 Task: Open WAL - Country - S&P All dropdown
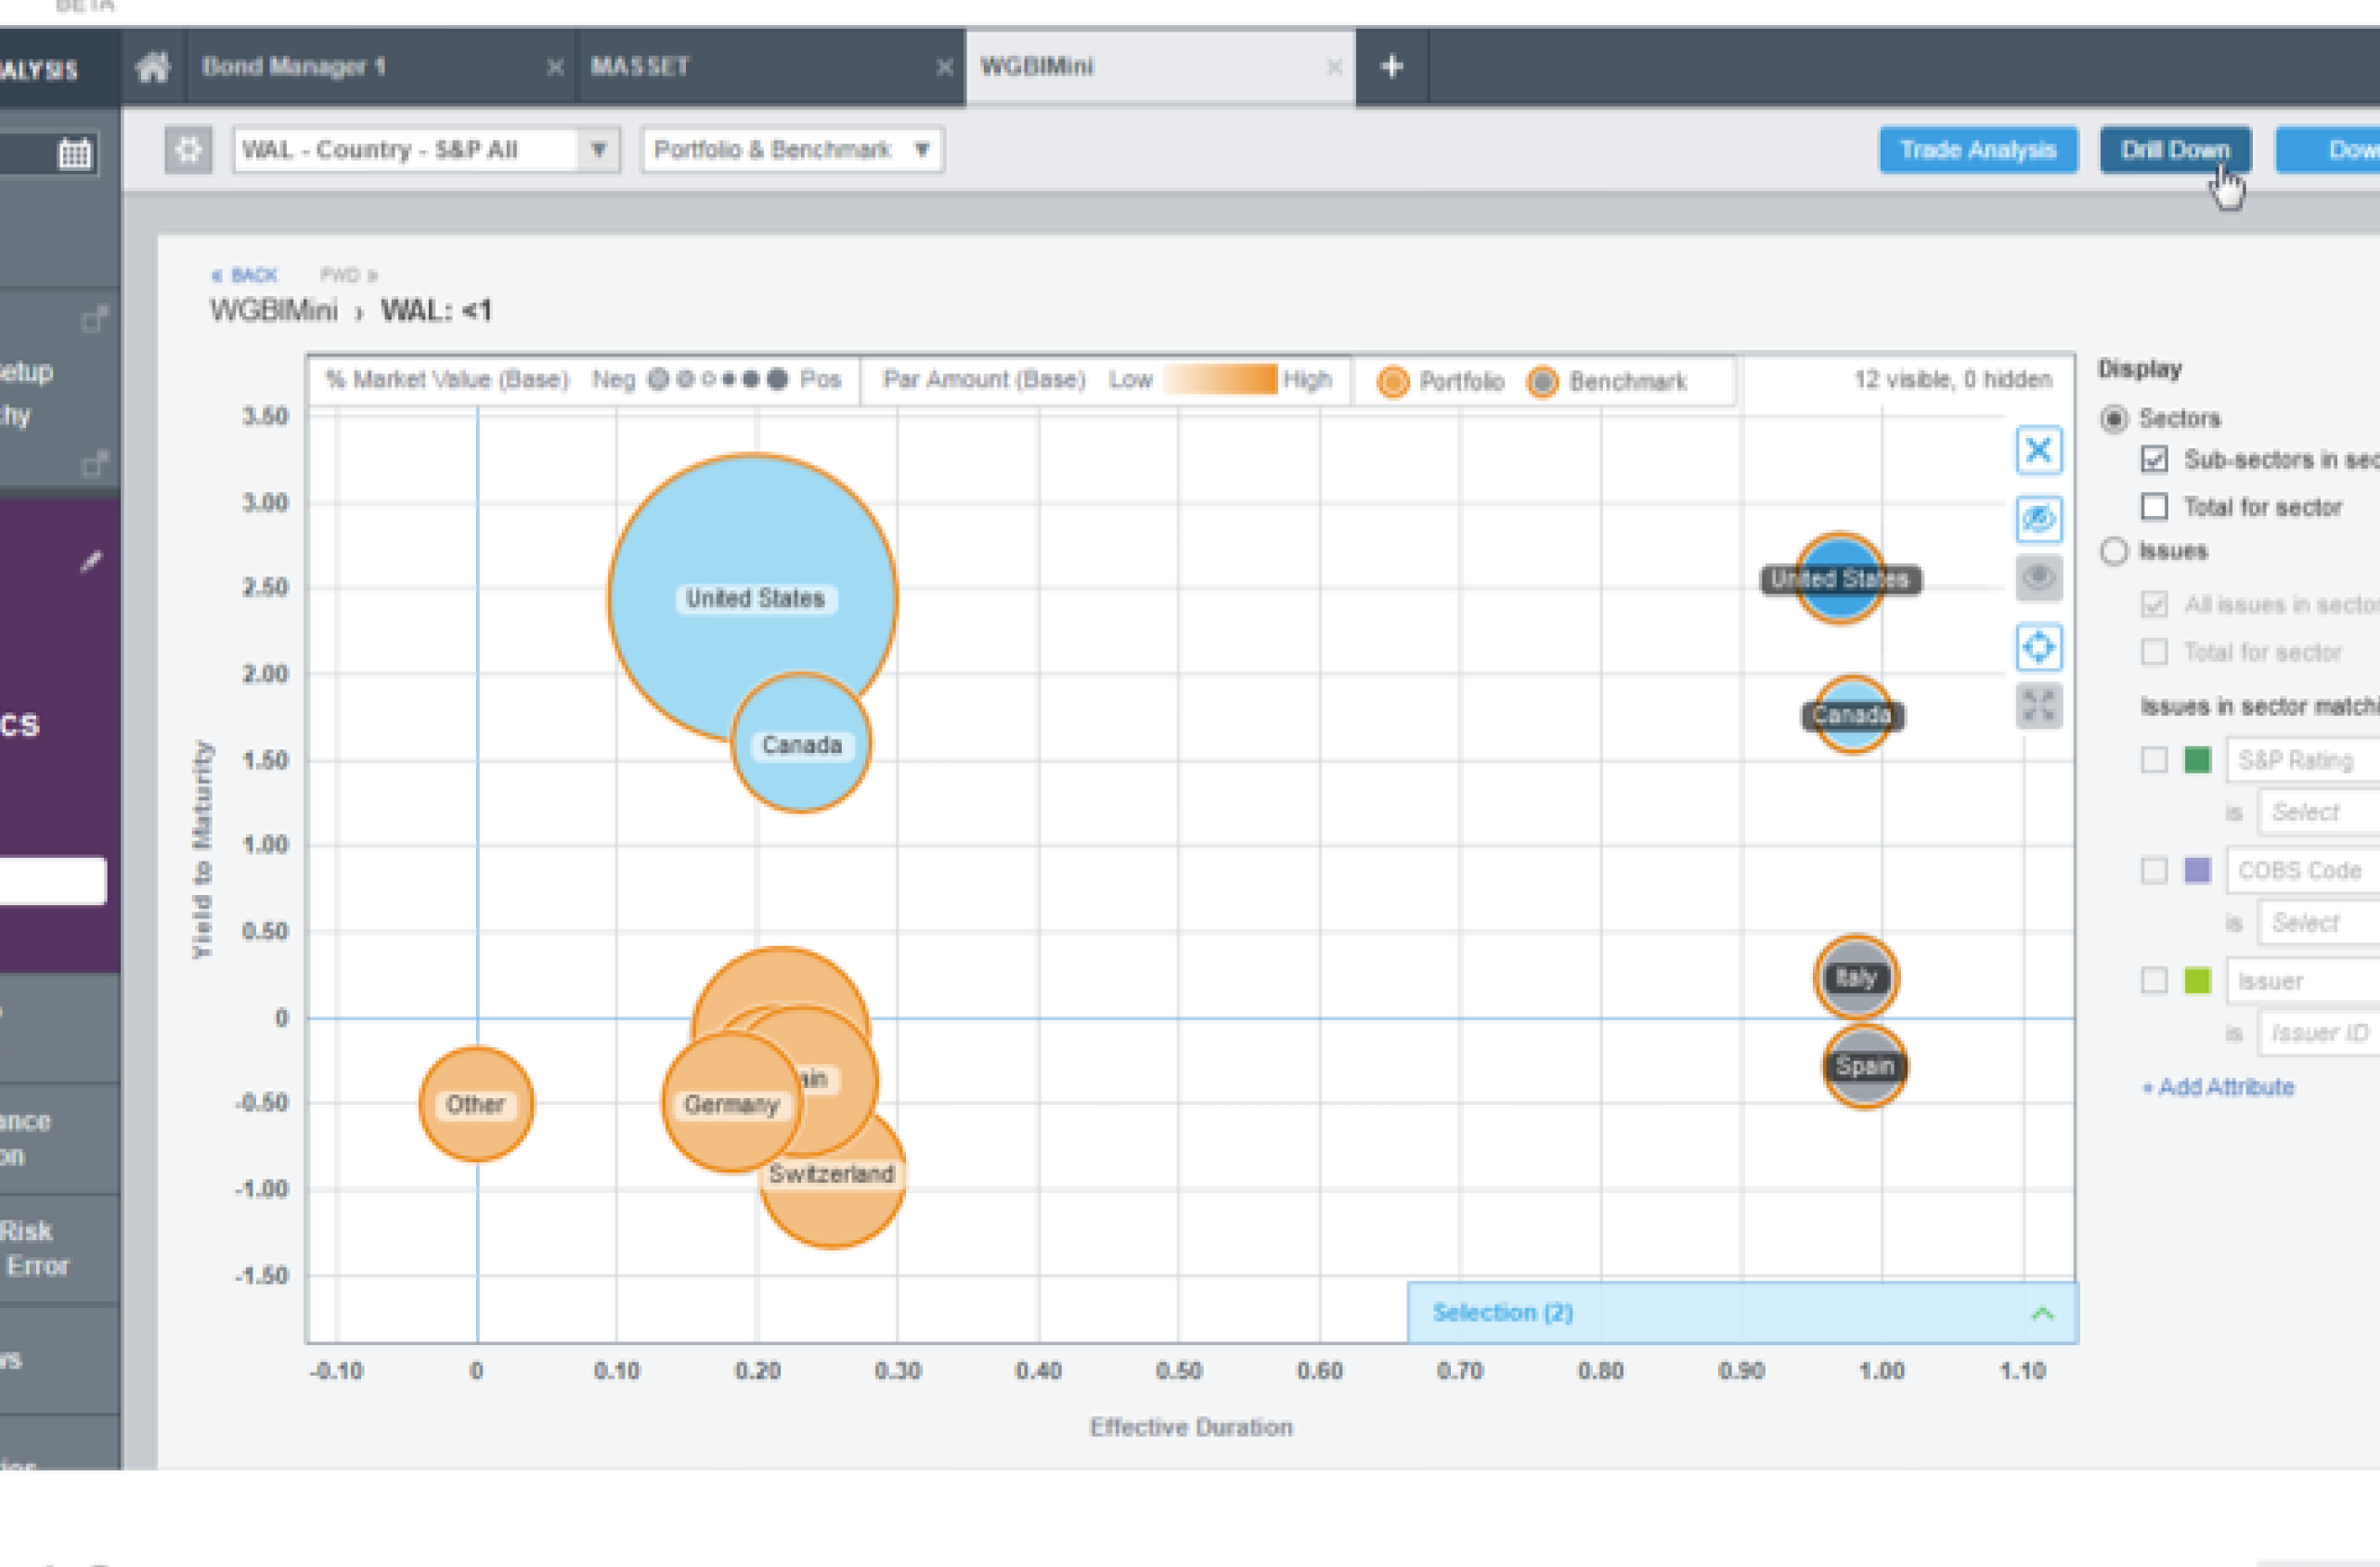(x=598, y=150)
